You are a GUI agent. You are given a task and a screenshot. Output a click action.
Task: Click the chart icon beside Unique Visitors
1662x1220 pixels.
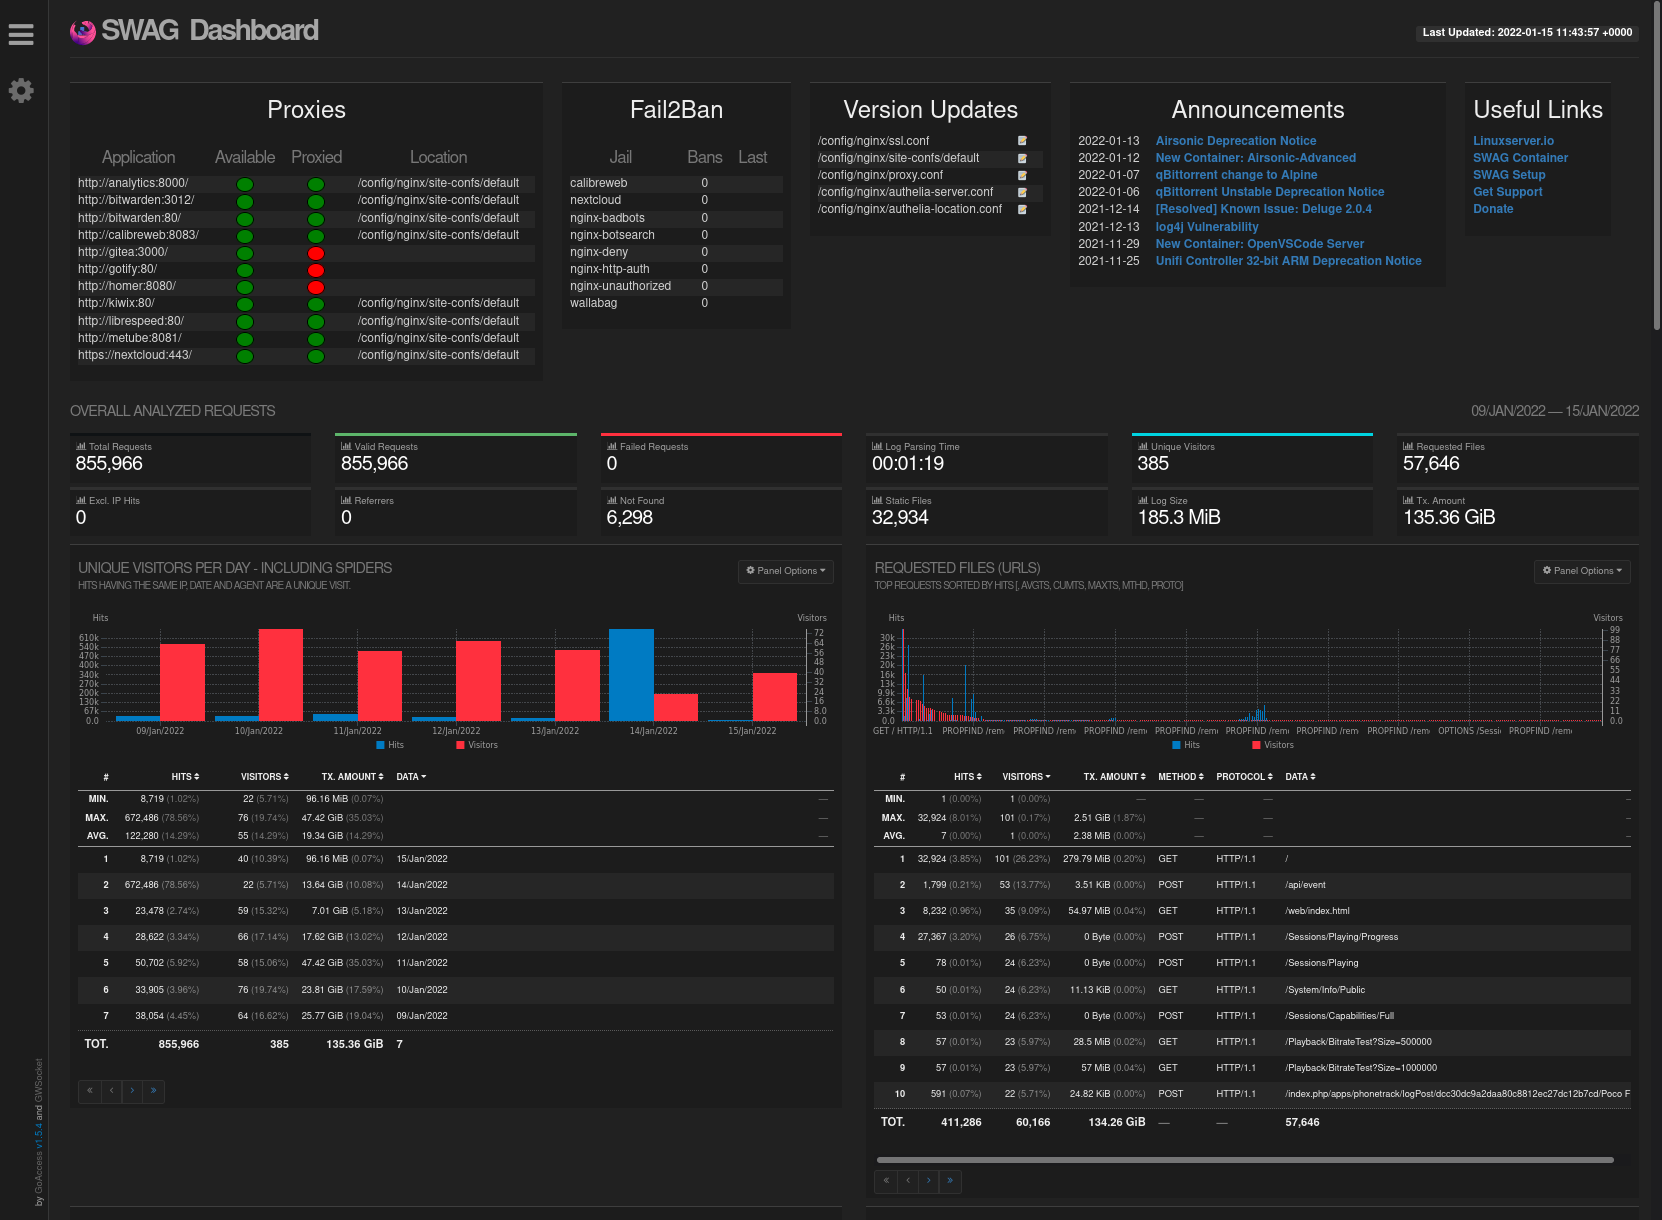coord(1143,447)
